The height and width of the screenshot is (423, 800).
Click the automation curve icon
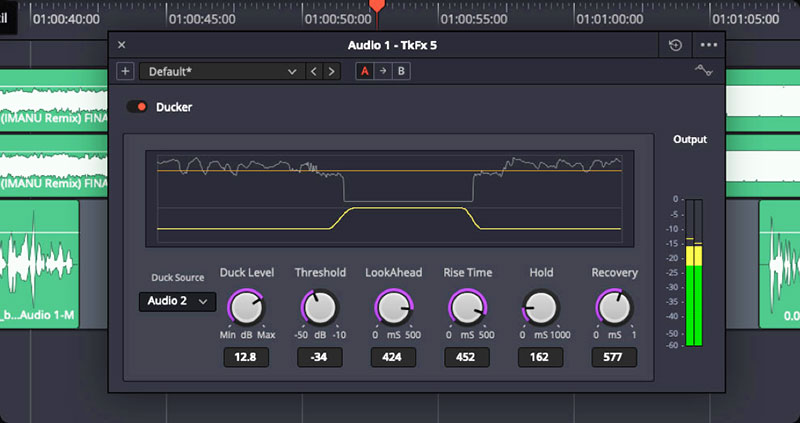(x=704, y=70)
